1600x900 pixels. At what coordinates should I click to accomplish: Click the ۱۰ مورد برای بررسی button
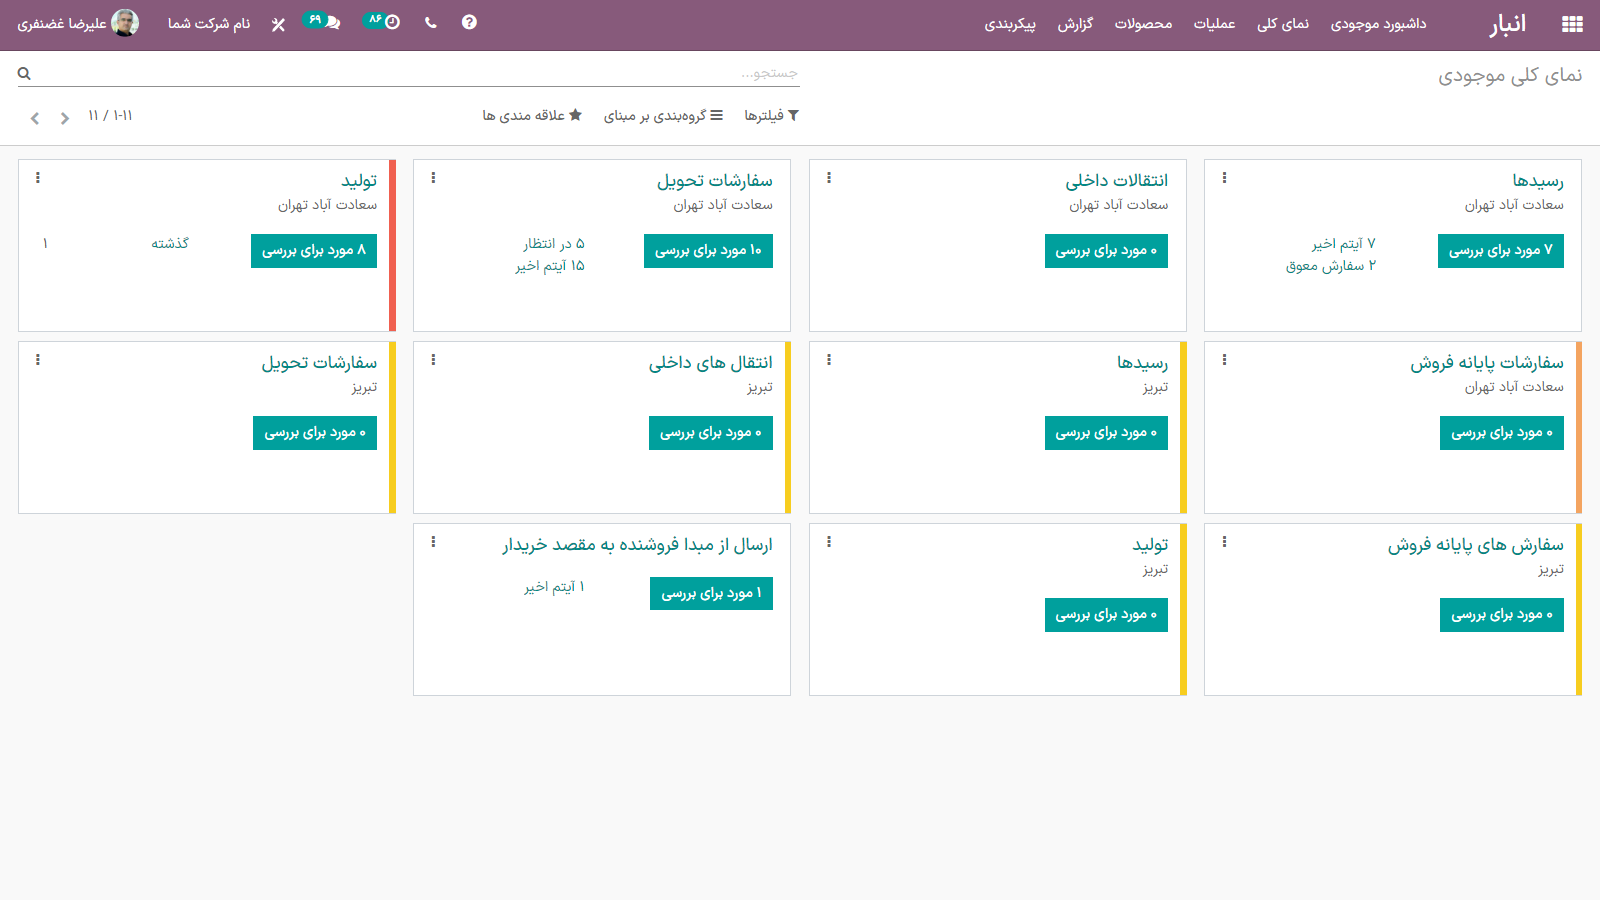[x=708, y=251]
